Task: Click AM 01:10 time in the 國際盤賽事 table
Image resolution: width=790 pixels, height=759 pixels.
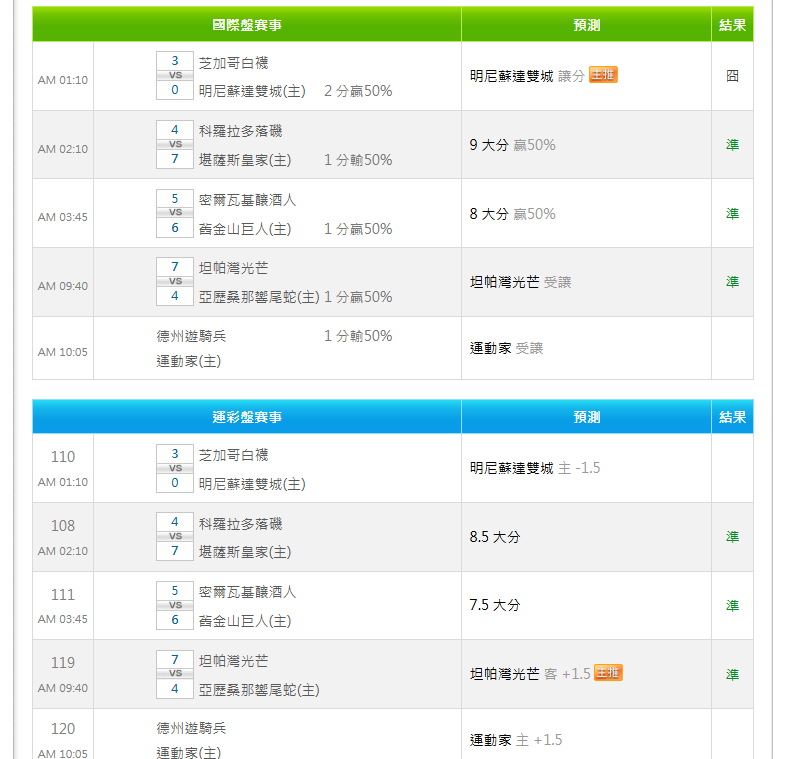Action: [x=63, y=80]
